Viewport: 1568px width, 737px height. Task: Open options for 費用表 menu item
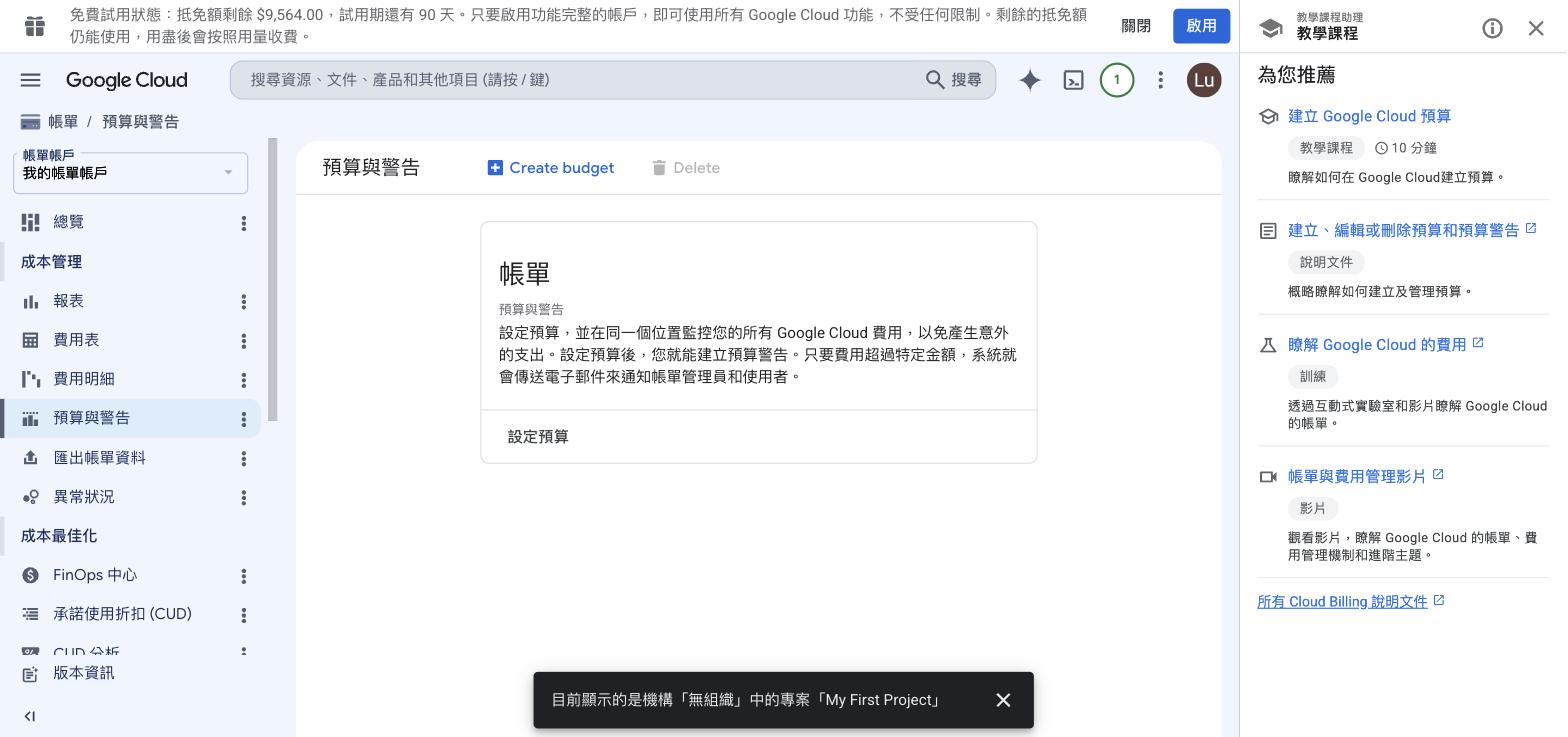243,341
